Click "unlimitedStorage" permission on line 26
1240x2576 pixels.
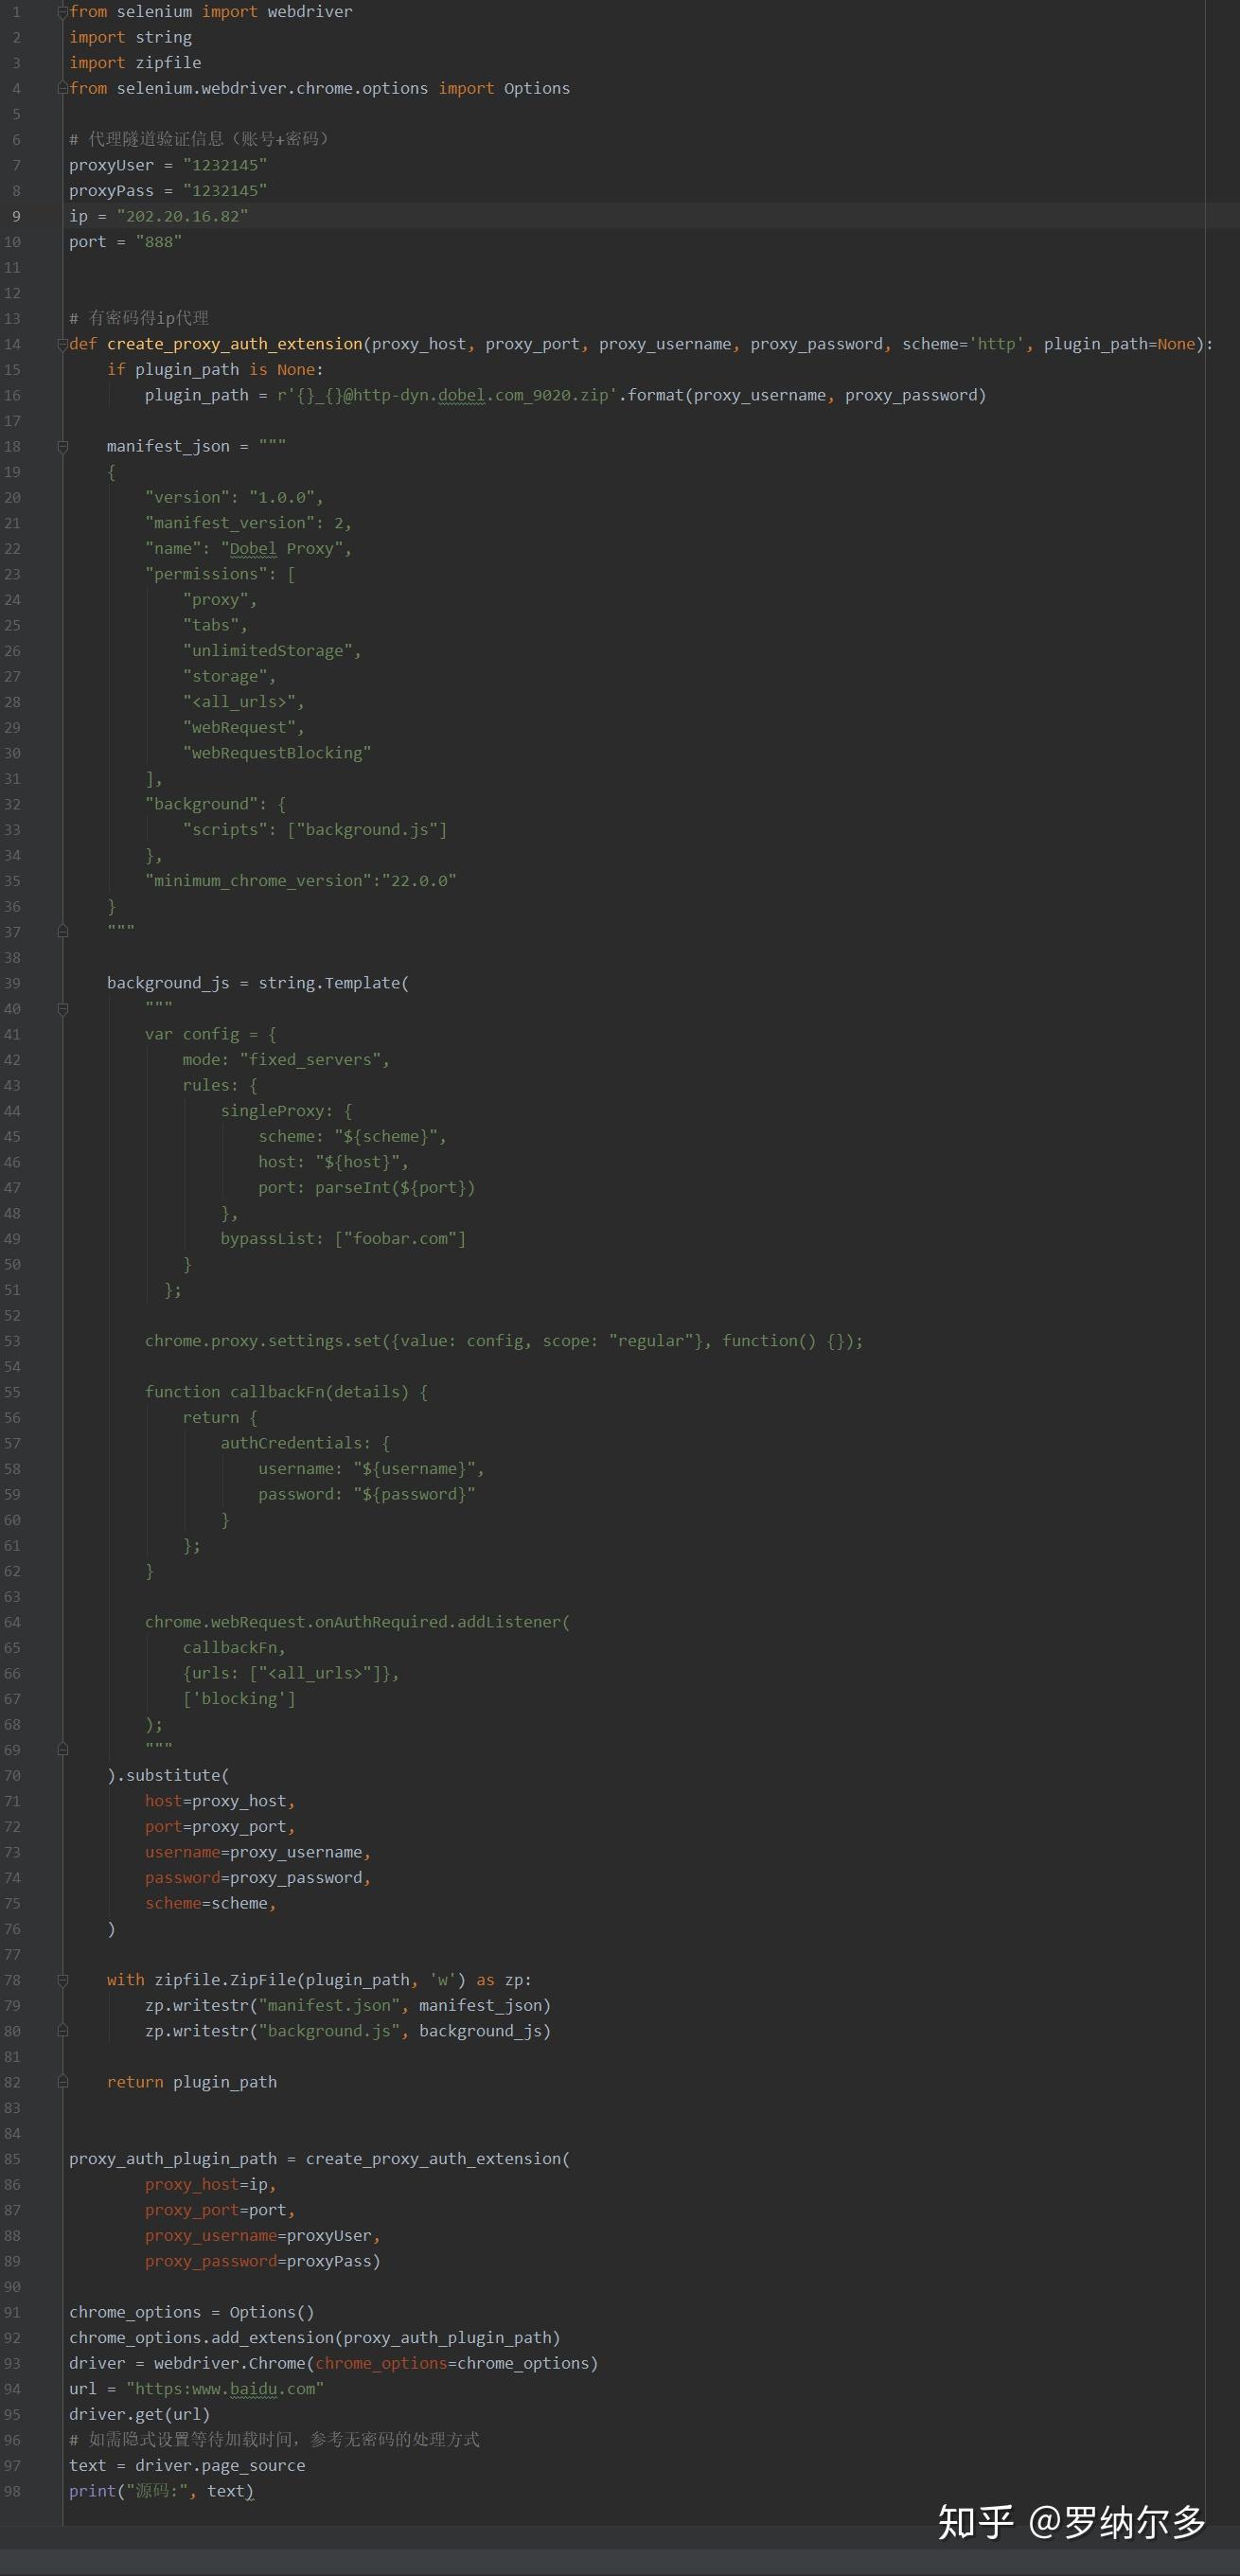267,651
